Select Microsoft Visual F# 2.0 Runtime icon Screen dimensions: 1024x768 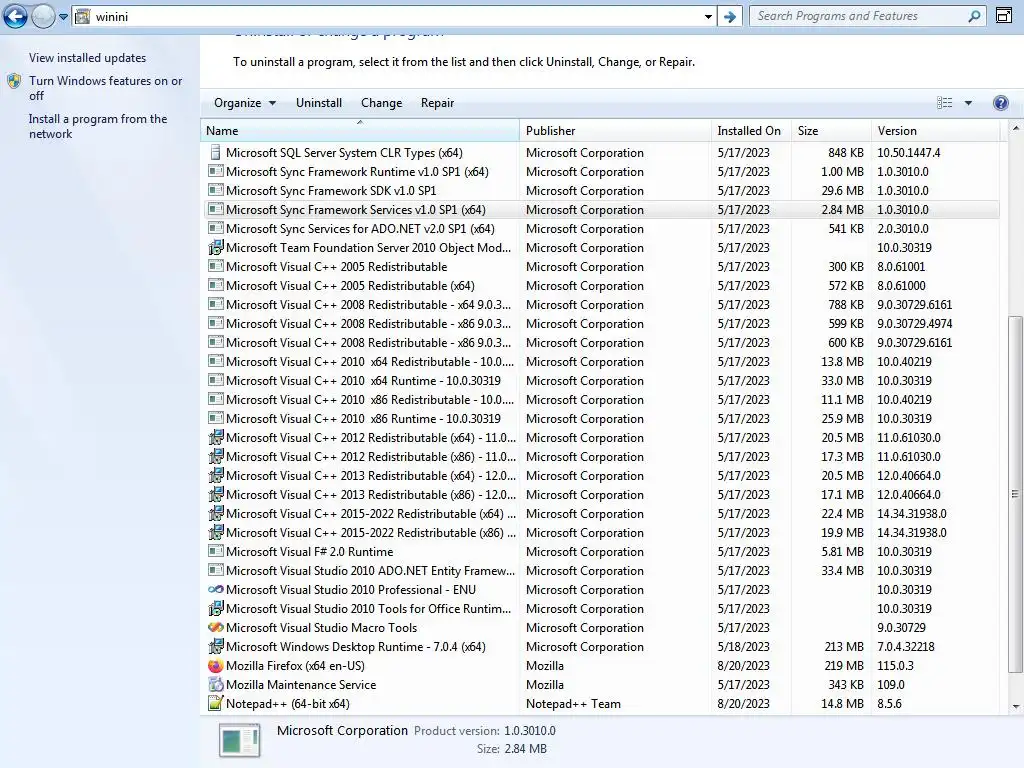[x=216, y=552]
